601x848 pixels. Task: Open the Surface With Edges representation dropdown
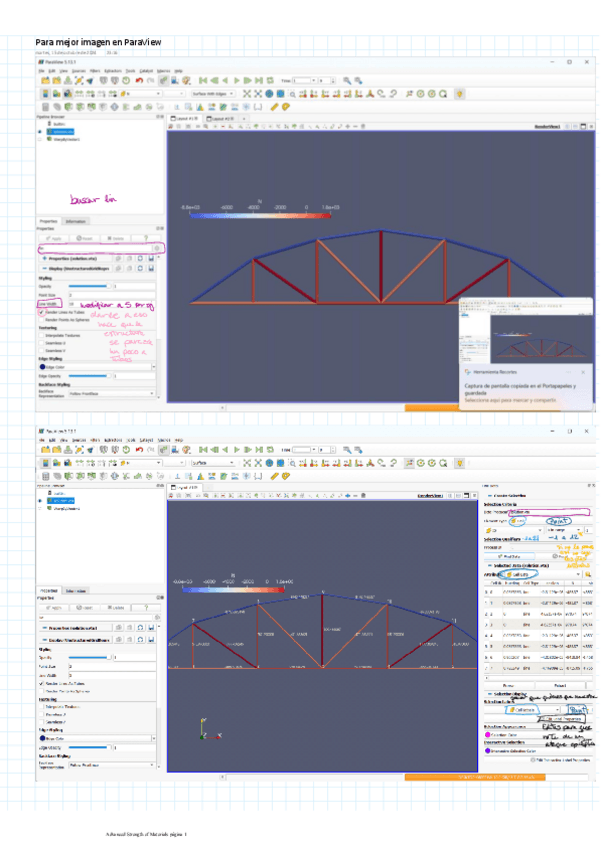tap(212, 93)
